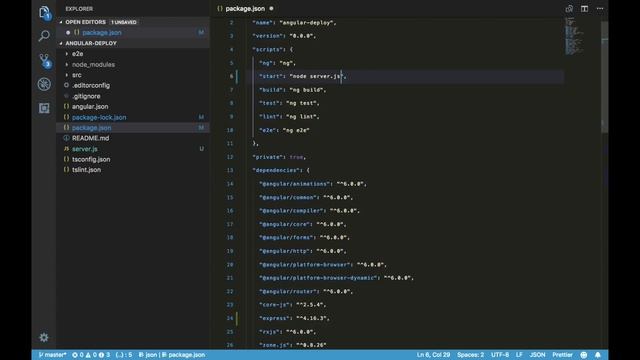Screen dimensions: 640x360
Task: Click the "@angular/router" dependency line
Action: tap(306, 291)
